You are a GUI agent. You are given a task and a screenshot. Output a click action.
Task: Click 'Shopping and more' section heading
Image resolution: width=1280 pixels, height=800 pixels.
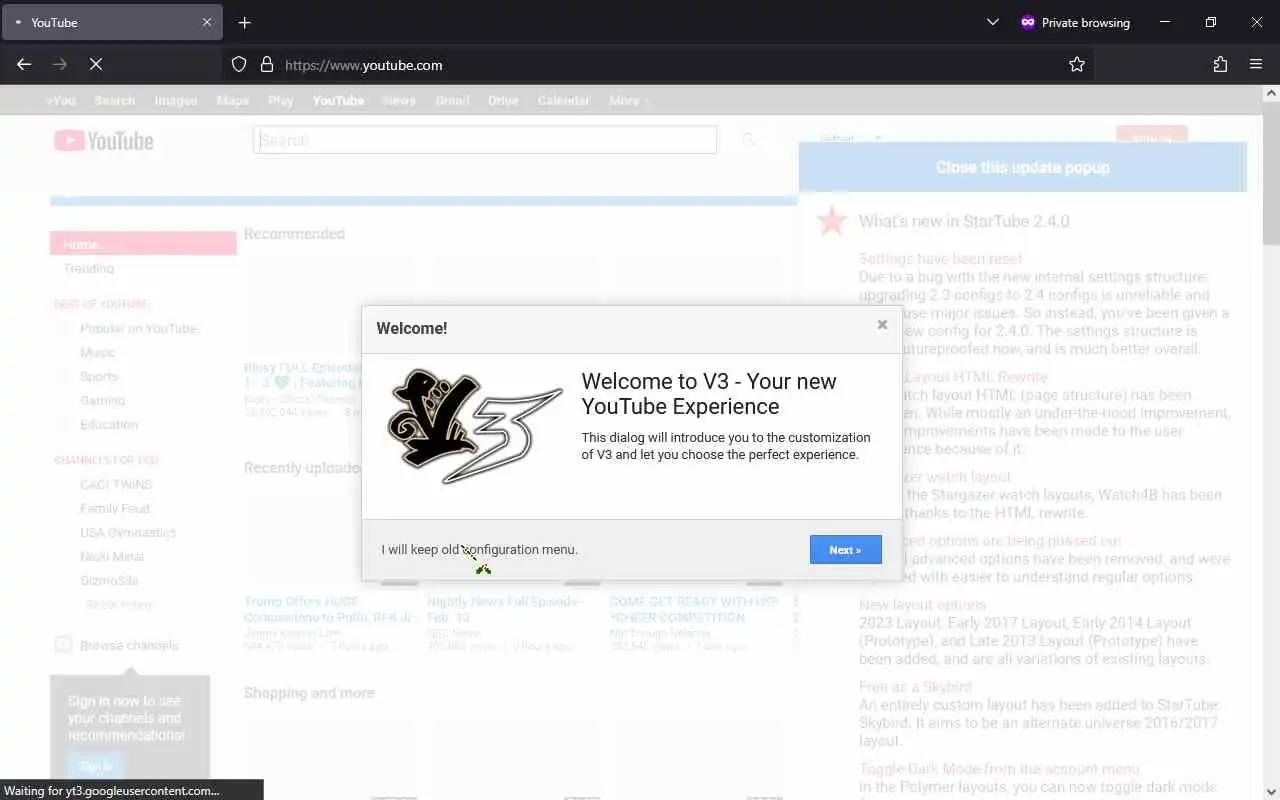[309, 692]
